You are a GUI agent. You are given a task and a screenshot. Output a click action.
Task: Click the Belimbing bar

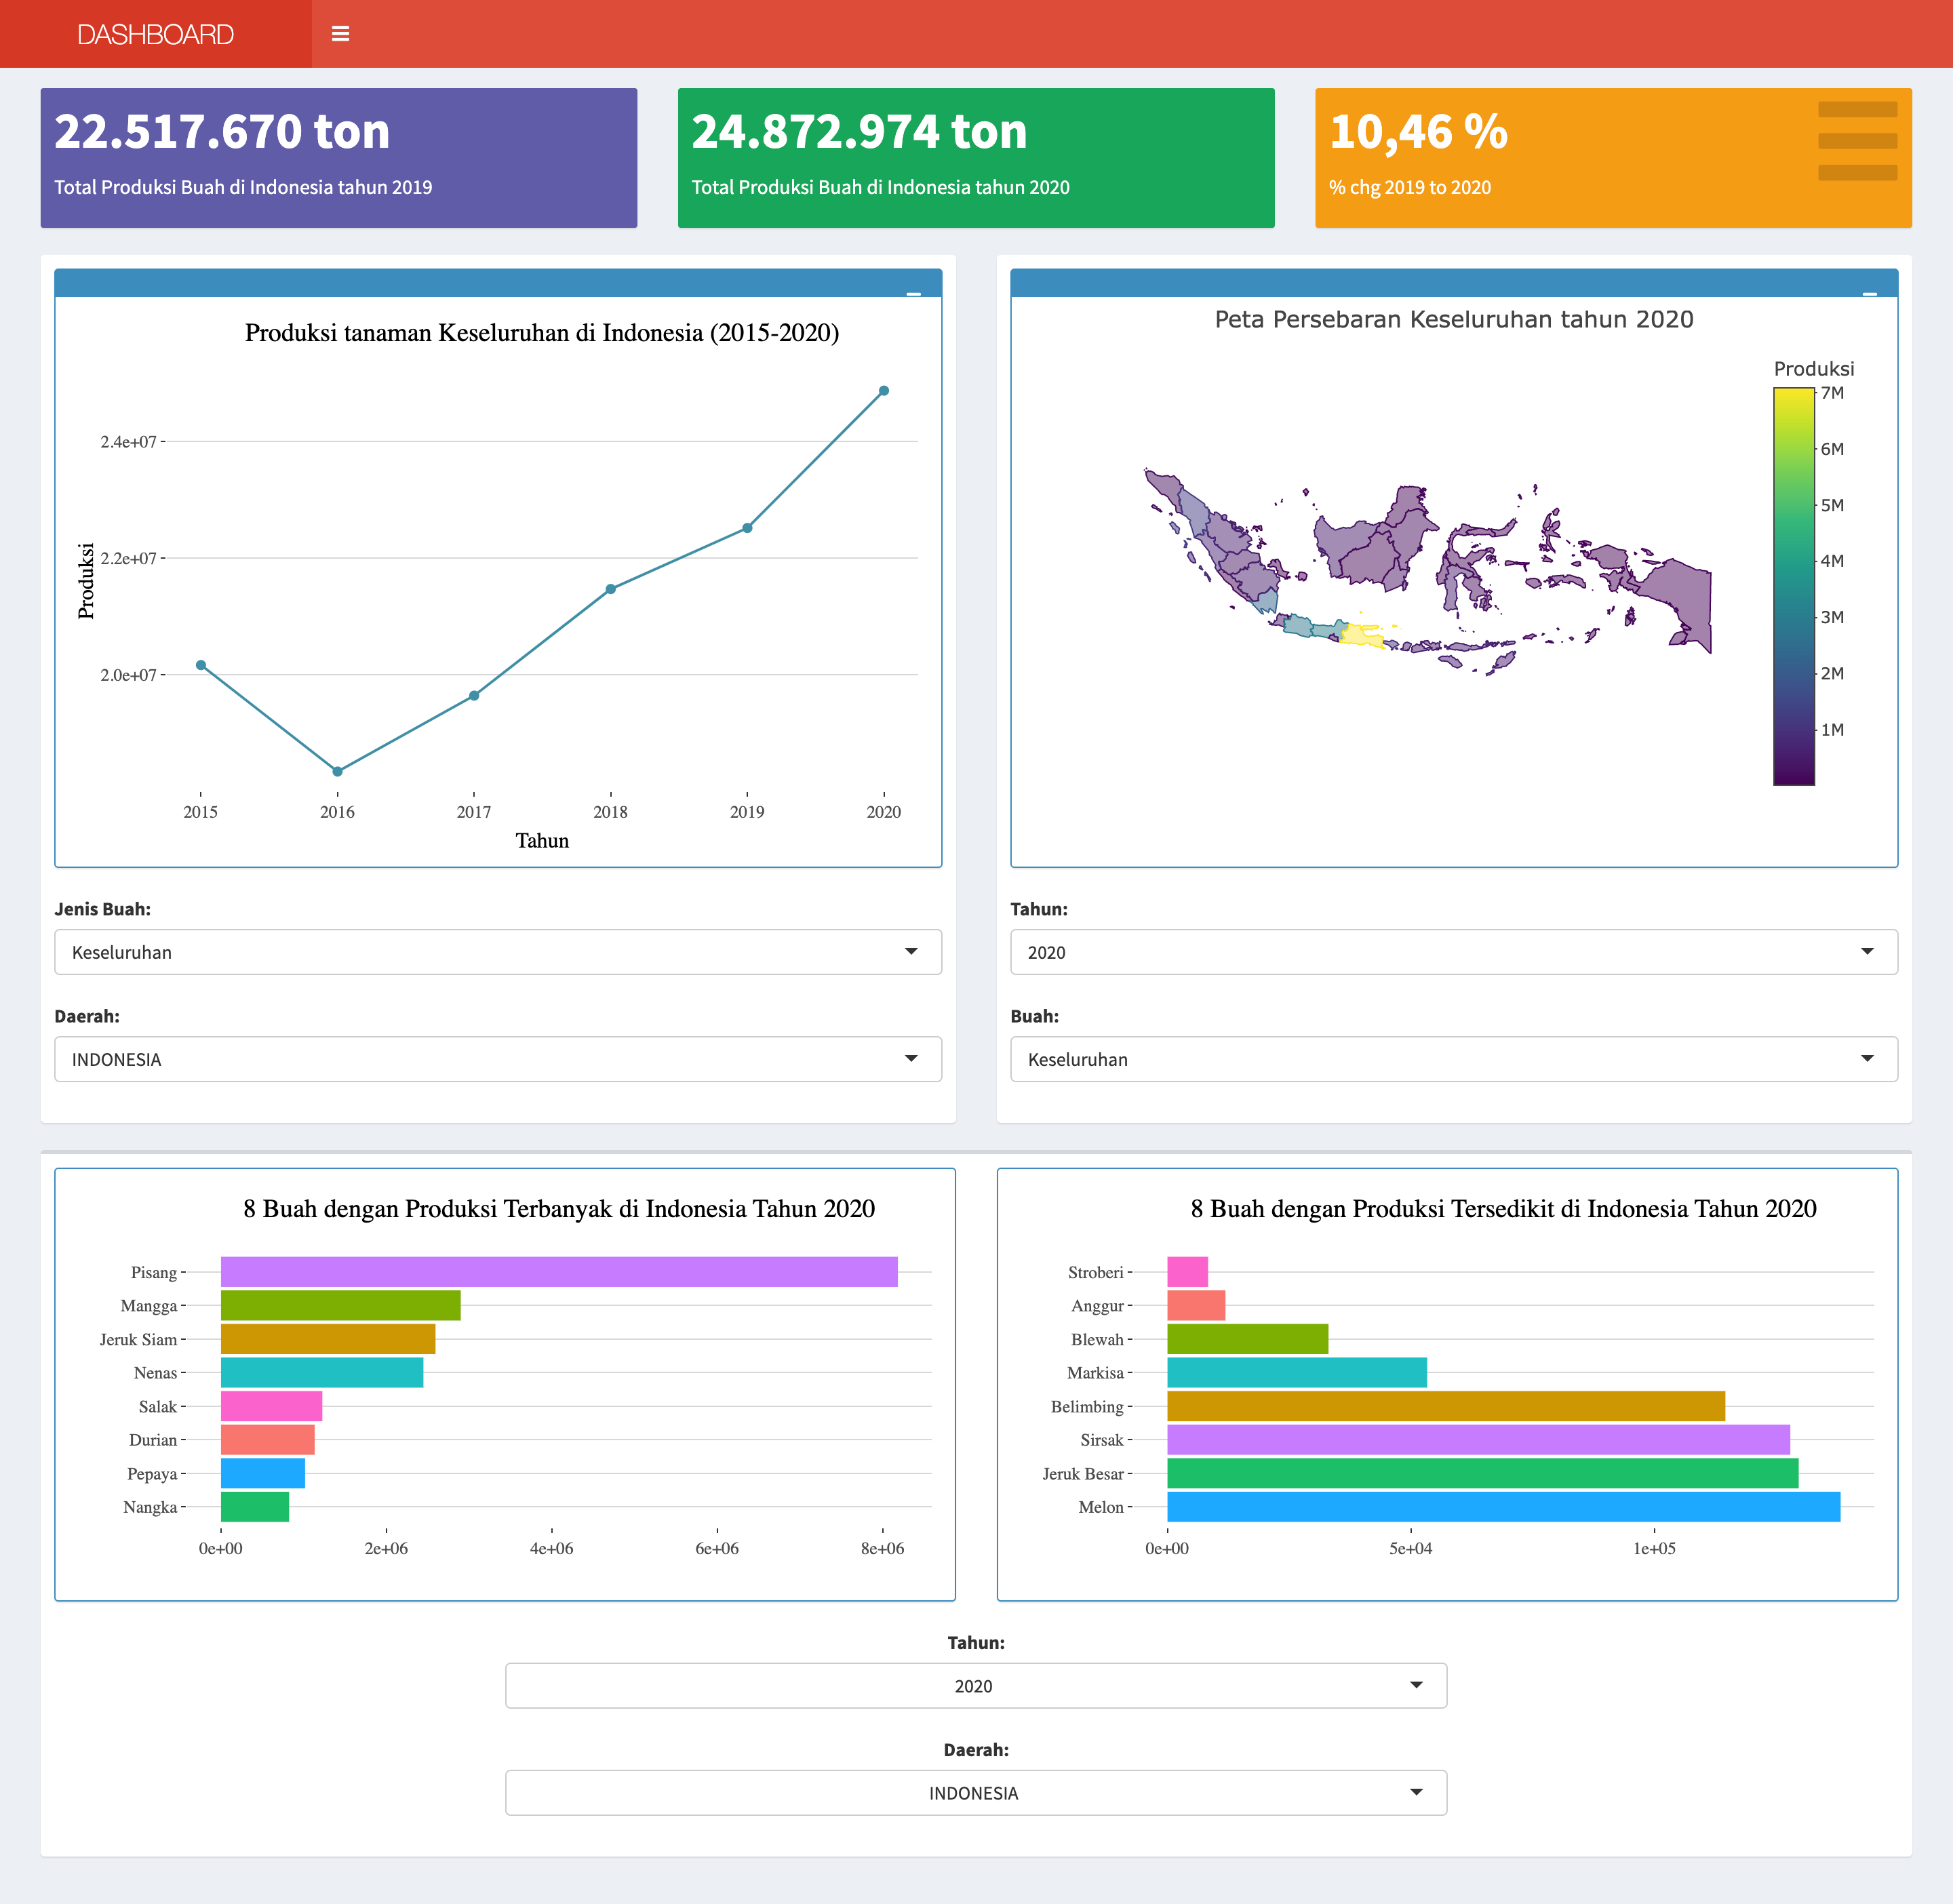[x=1446, y=1406]
